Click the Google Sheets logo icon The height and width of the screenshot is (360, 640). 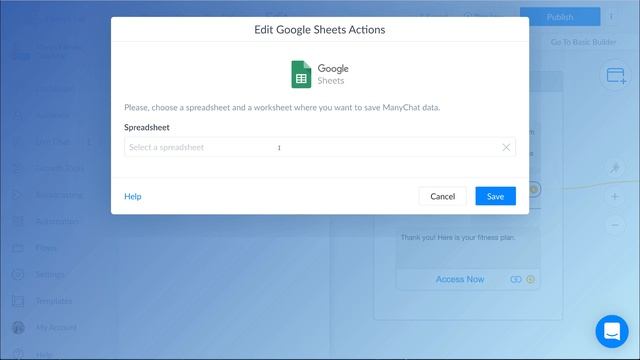pyautogui.click(x=301, y=74)
